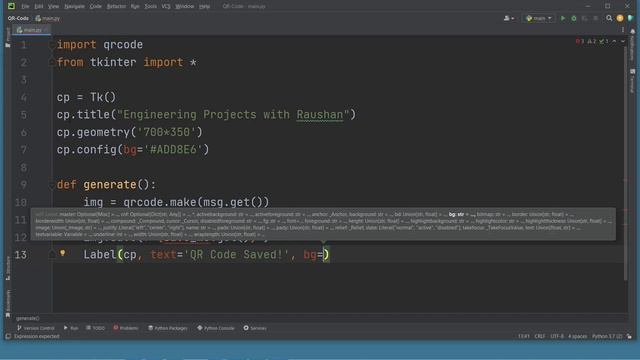Open Search Everywhere magnifier icon
This screenshot has height=360, width=640.
coord(609,18)
